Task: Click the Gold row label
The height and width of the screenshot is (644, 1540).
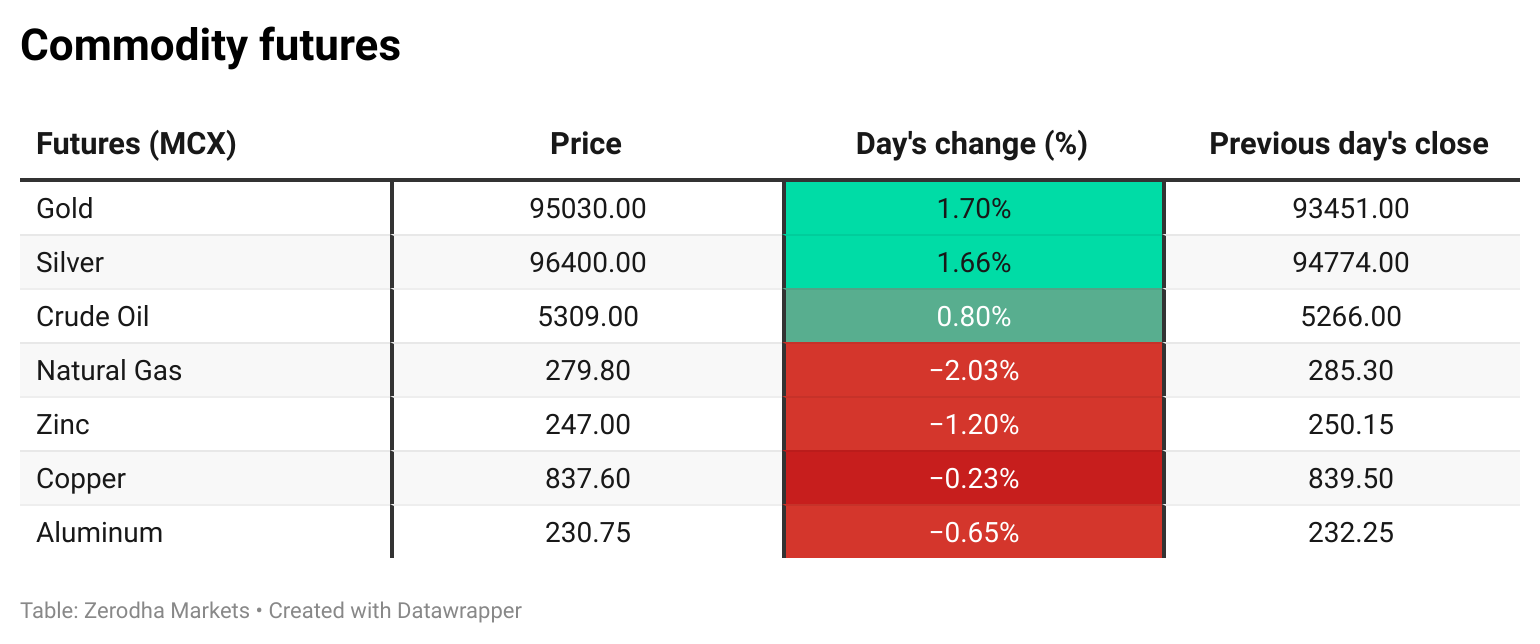Action: (x=65, y=208)
